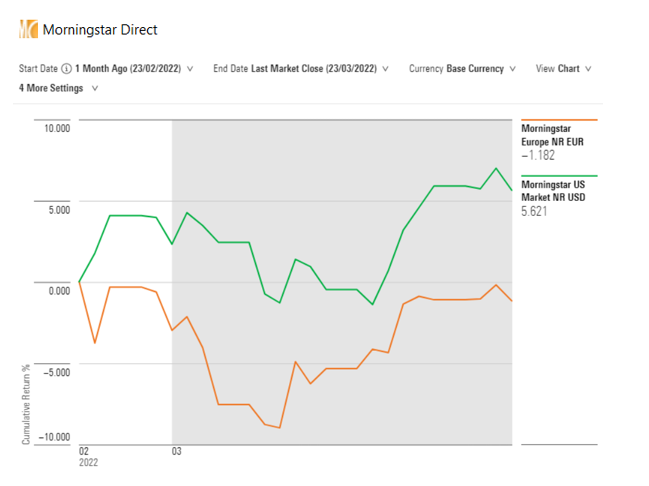Click the View 'Chart' value label
This screenshot has height=486, width=649.
point(568,69)
